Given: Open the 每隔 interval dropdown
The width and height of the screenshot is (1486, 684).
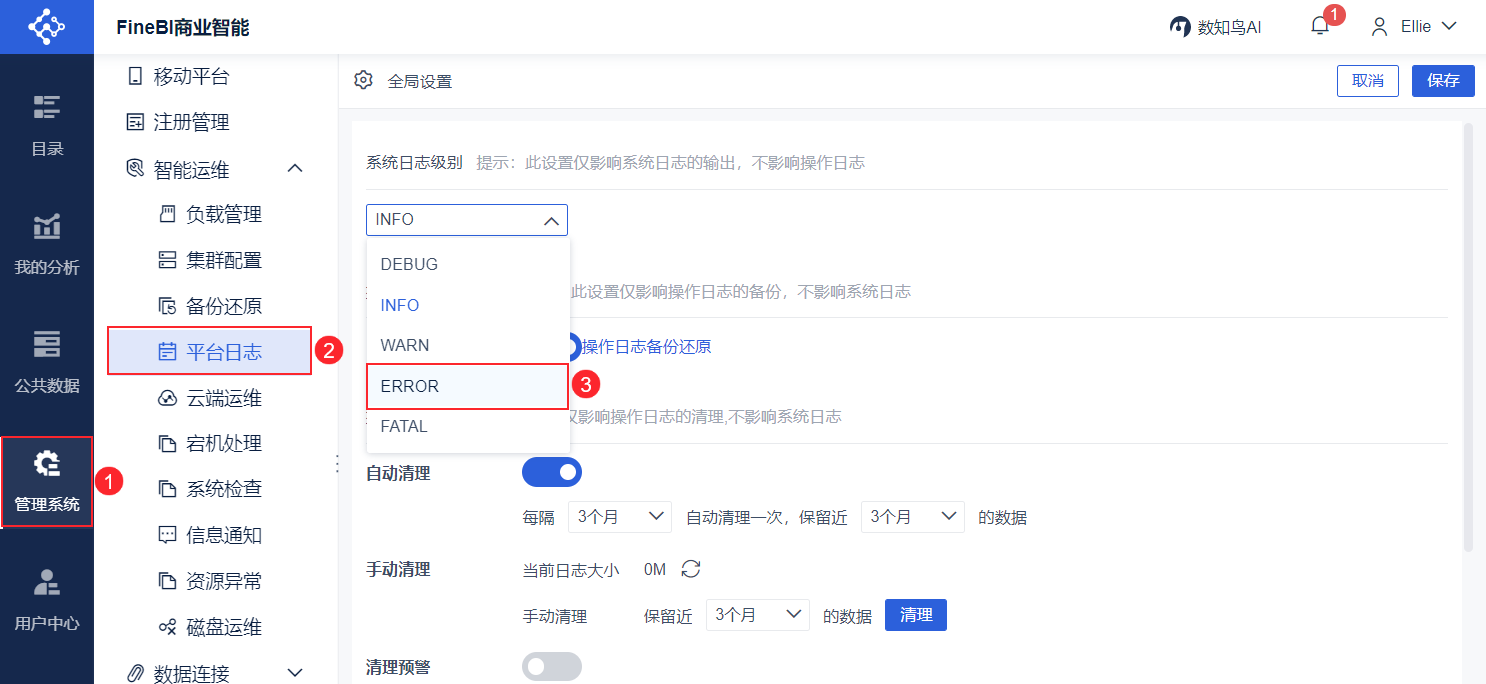Looking at the screenshot, I should (x=619, y=517).
